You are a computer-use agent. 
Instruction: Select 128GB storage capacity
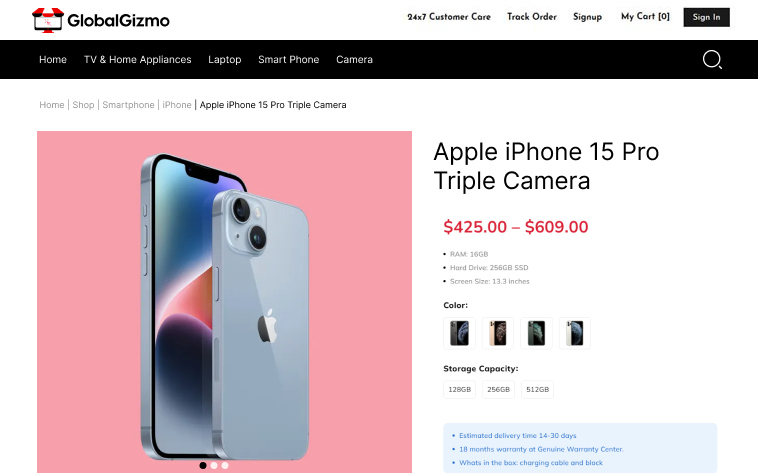[459, 389]
